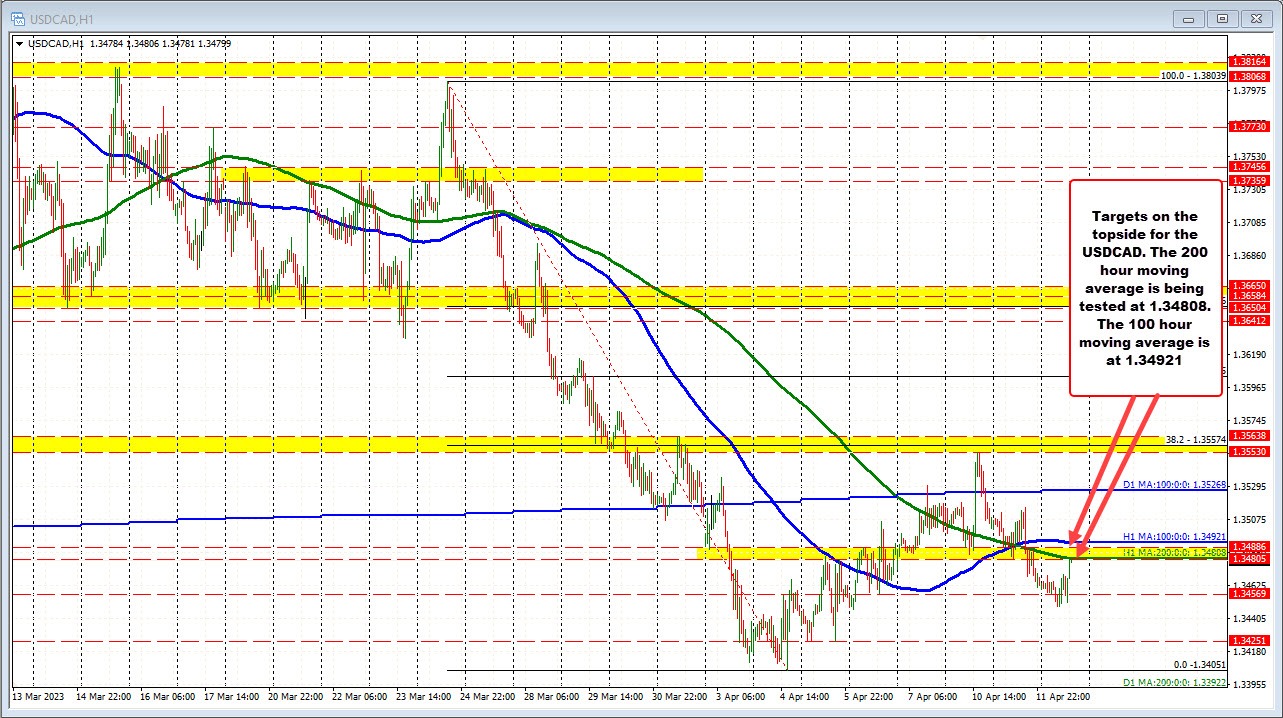Viewport: 1283px width, 718px height.
Task: Click the 1.37085 price axis value
Action: point(1250,222)
